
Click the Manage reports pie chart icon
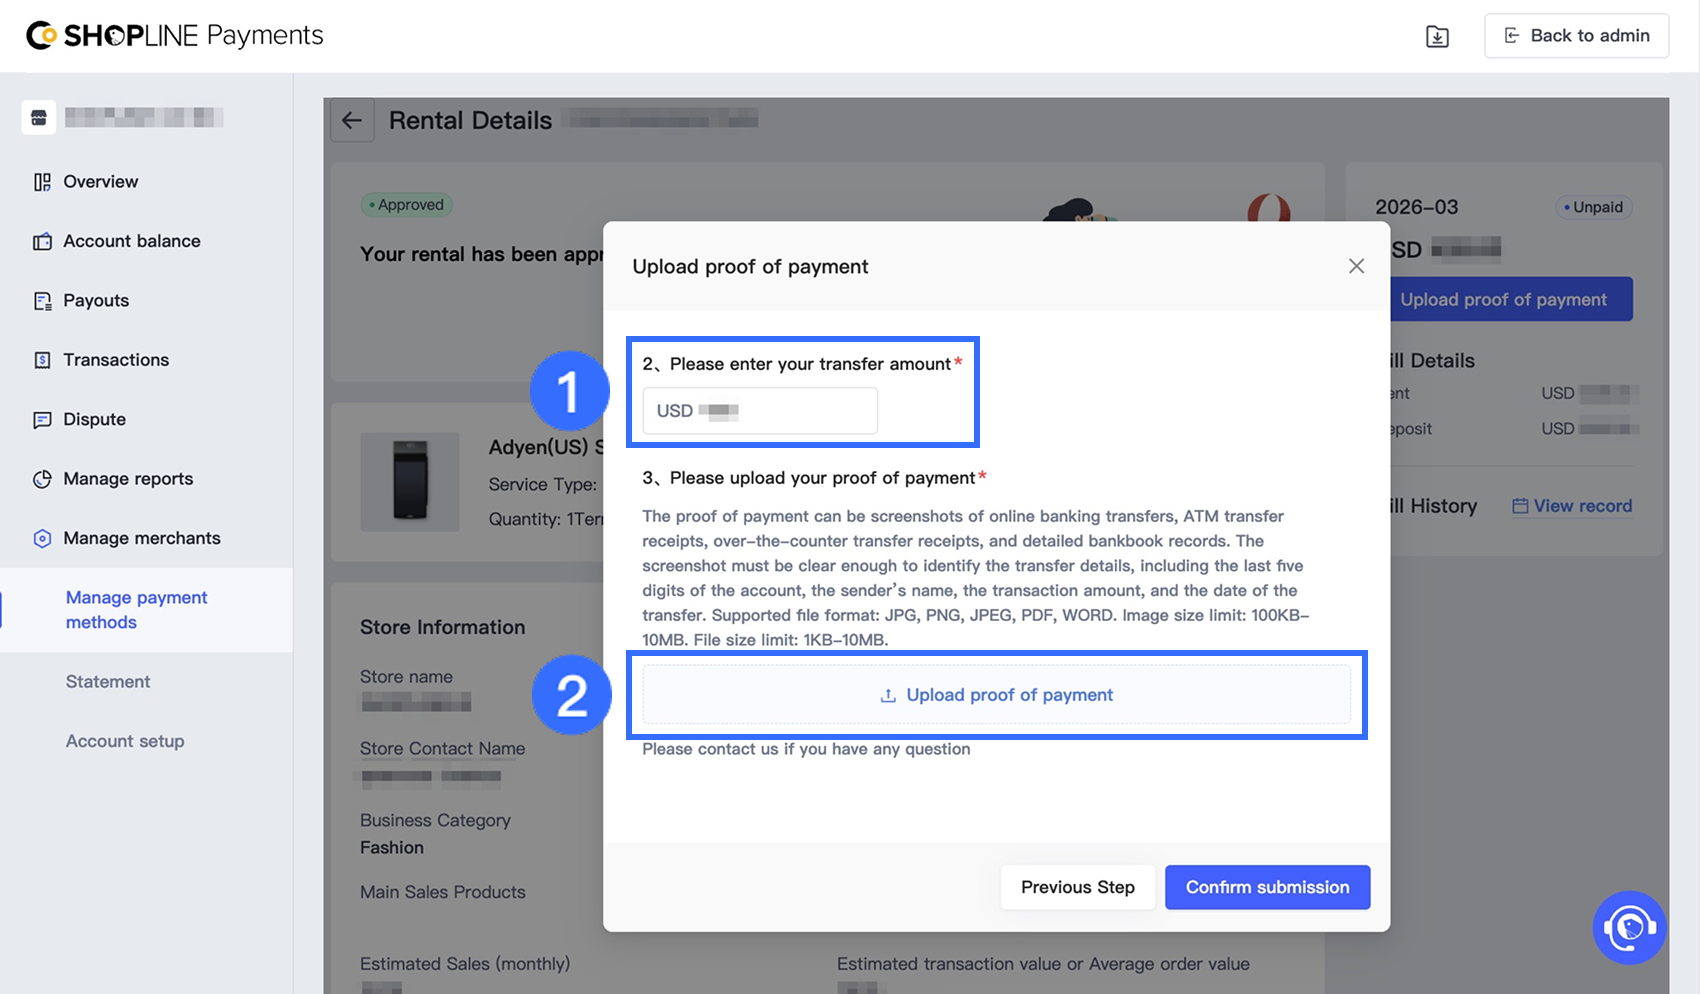tap(42, 479)
